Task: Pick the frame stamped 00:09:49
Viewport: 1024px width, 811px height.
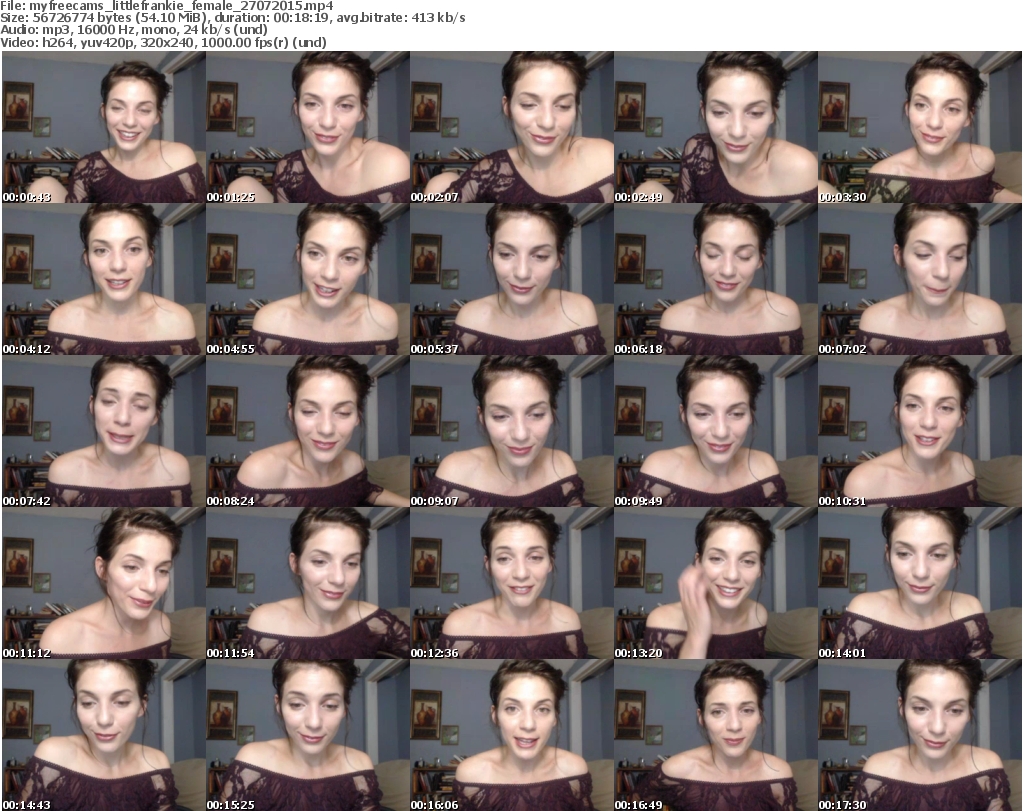Action: pyautogui.click(x=716, y=432)
